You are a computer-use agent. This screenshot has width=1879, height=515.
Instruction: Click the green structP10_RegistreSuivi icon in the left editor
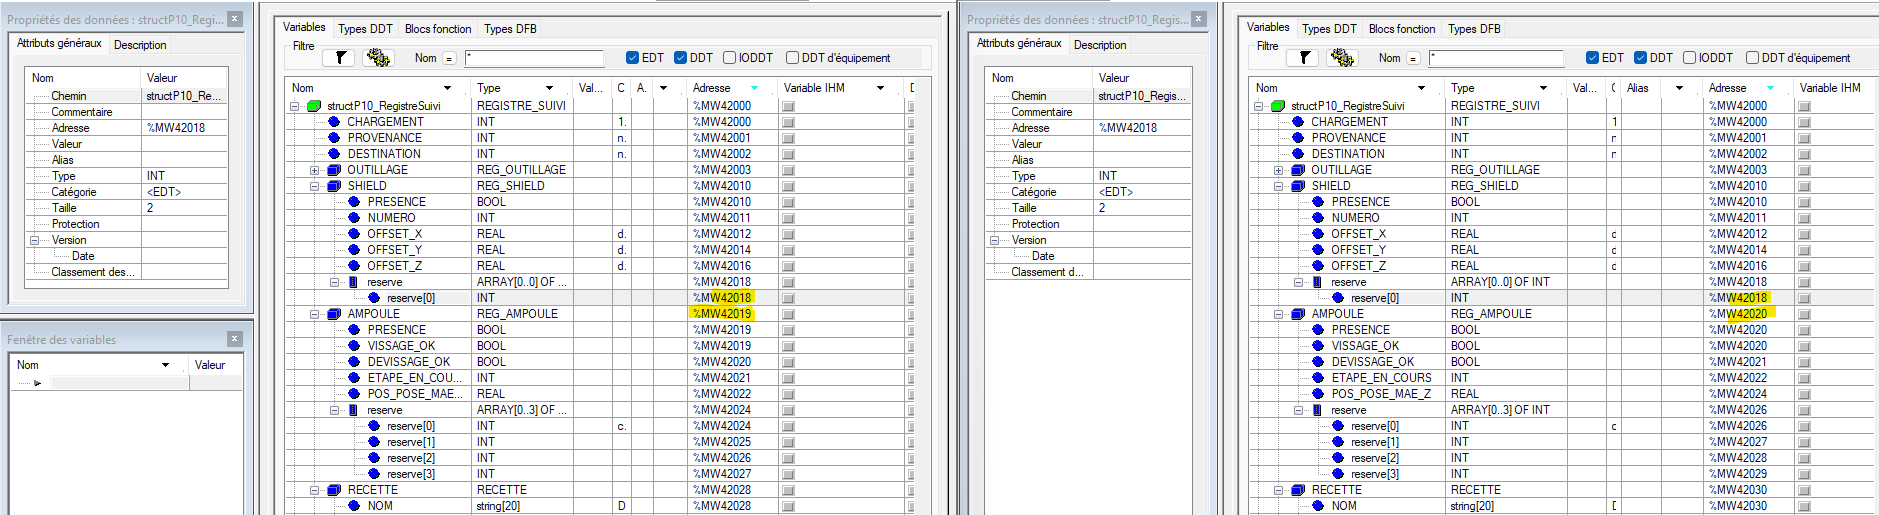(x=314, y=106)
